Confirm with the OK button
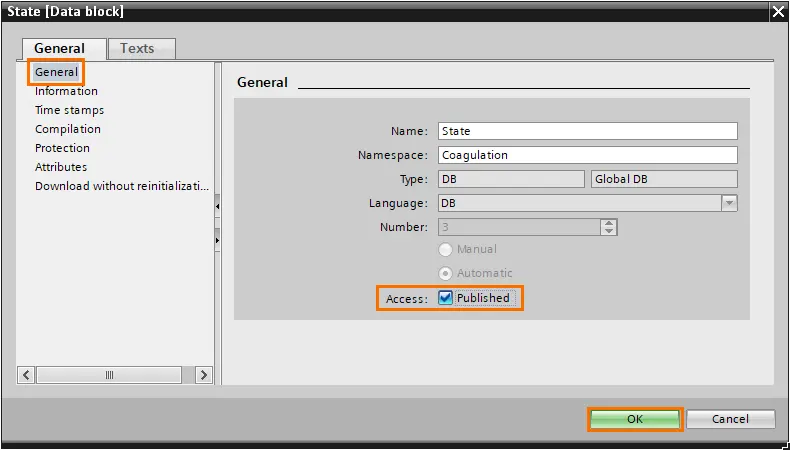Screen dimensions: 790x450 635,419
